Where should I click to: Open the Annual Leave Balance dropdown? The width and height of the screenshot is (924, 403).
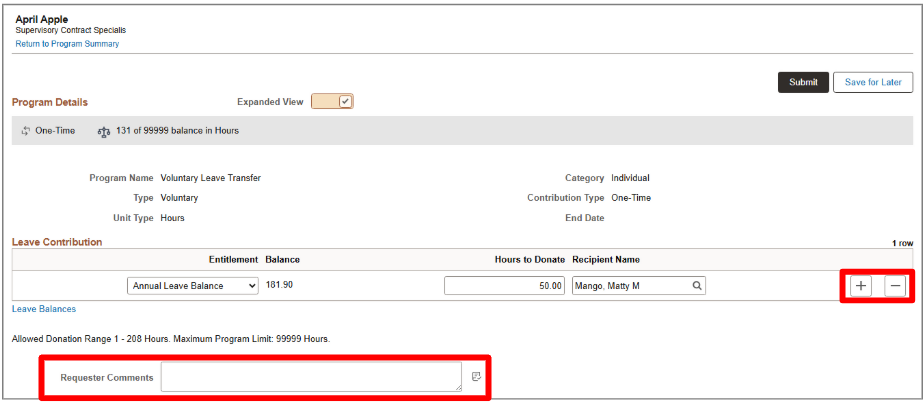tap(193, 286)
